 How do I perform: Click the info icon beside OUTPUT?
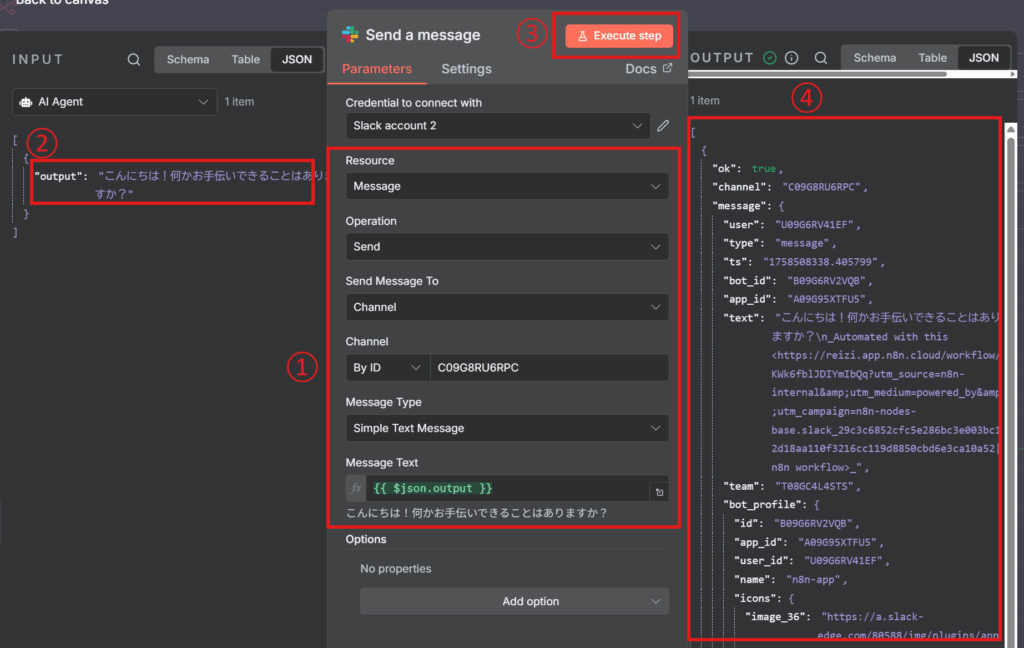click(791, 58)
